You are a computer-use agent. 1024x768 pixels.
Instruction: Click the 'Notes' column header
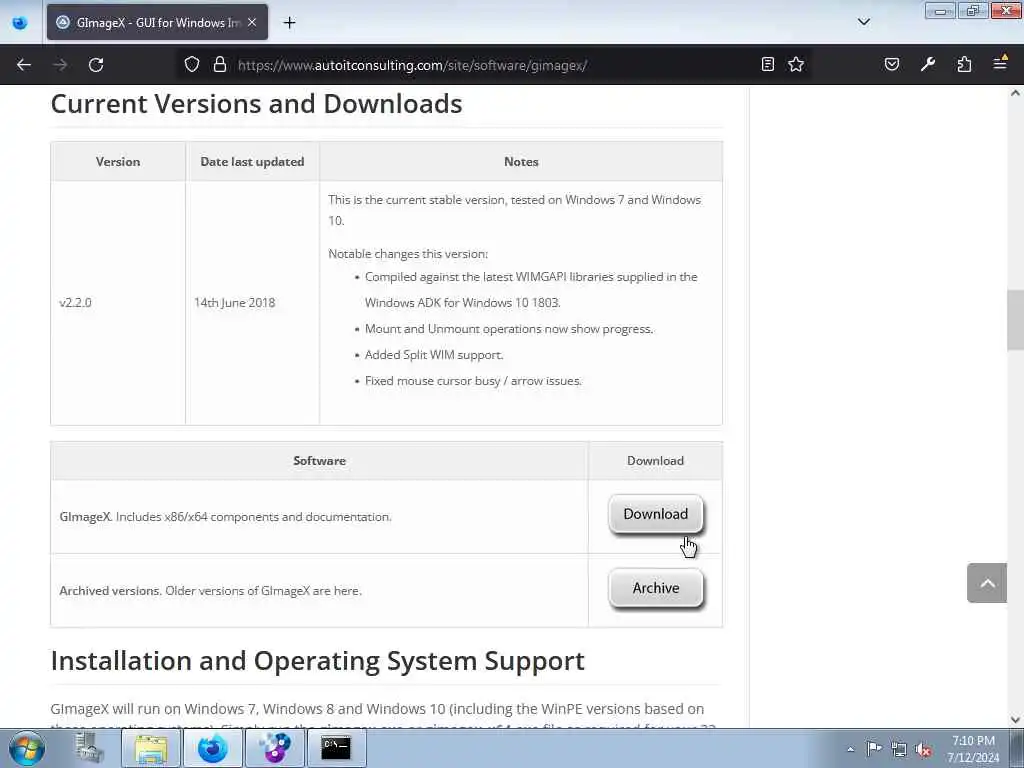click(521, 161)
